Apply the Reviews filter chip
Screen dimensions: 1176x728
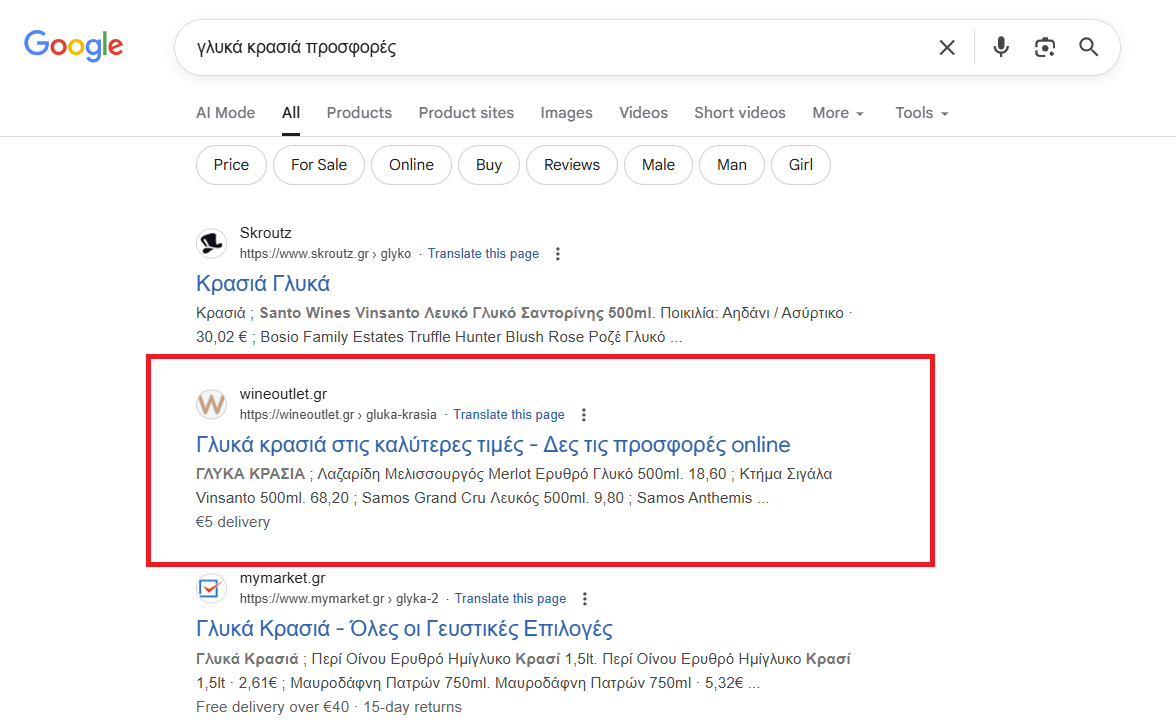pyautogui.click(x=571, y=165)
